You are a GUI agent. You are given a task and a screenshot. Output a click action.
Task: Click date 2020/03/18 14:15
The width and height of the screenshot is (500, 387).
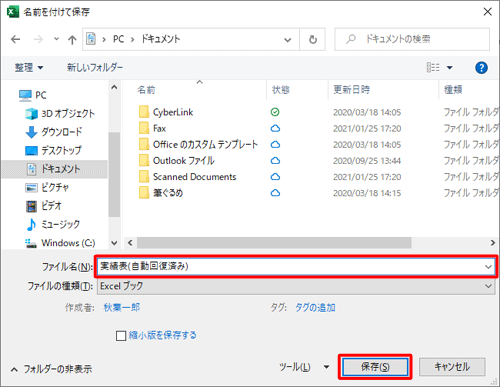click(x=367, y=193)
